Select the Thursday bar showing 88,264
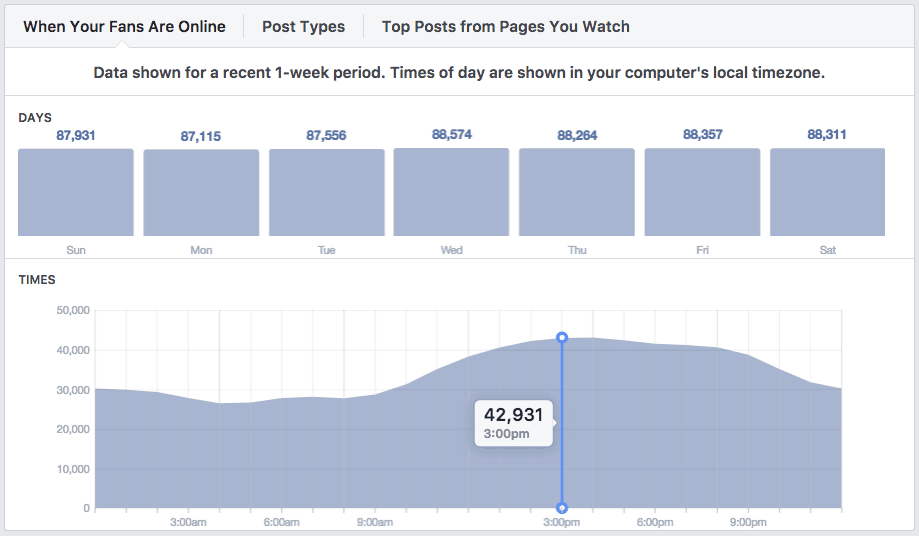This screenshot has height=536, width=919. click(x=577, y=192)
